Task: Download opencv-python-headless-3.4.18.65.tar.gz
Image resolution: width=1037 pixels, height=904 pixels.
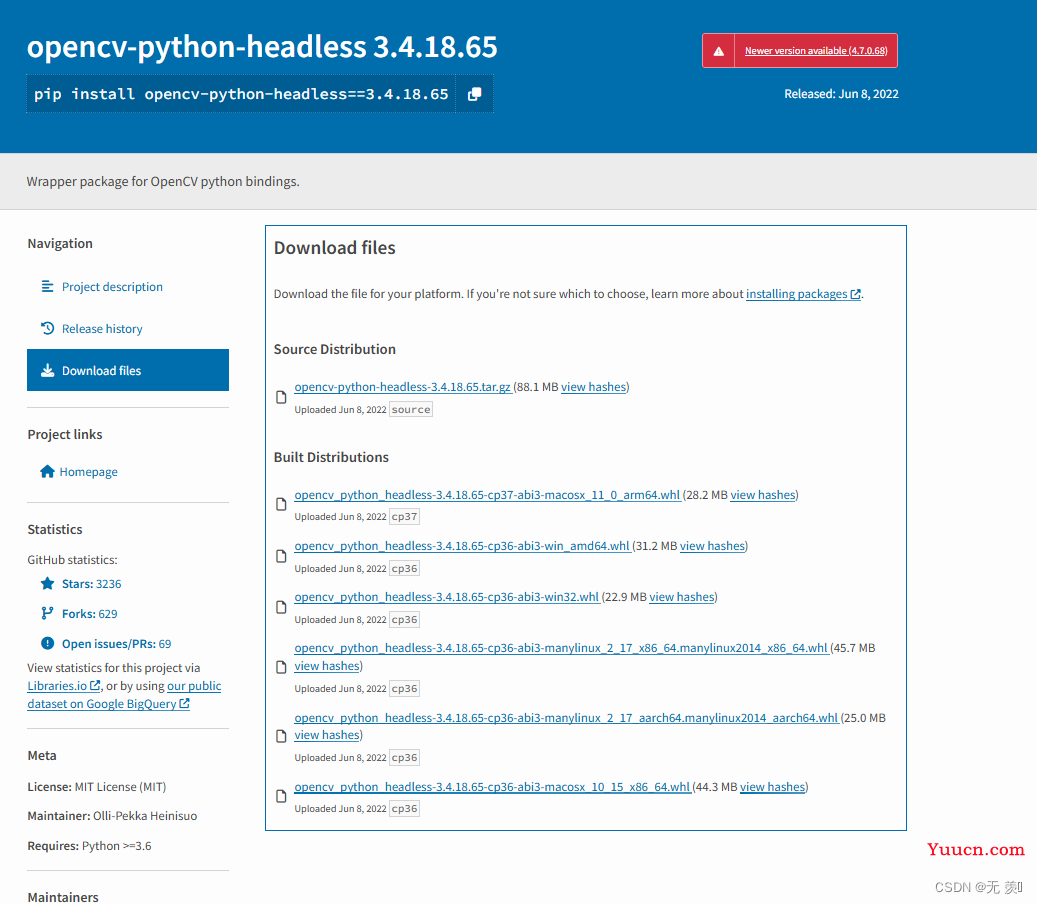Action: pos(403,387)
